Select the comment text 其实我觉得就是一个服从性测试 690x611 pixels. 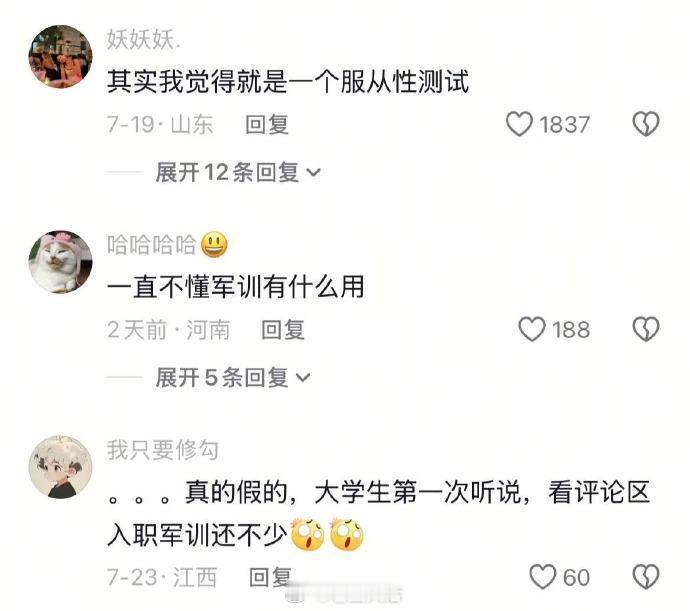coord(288,82)
